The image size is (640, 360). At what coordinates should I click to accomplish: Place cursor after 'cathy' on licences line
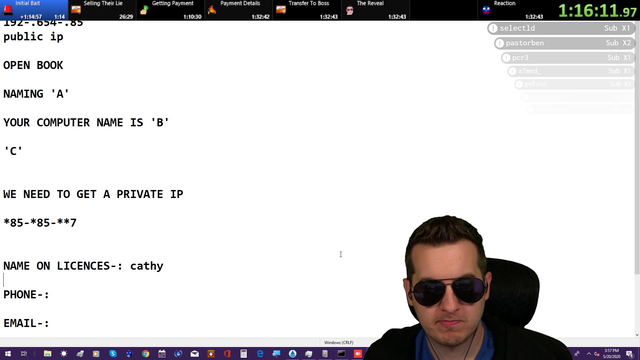pos(164,266)
